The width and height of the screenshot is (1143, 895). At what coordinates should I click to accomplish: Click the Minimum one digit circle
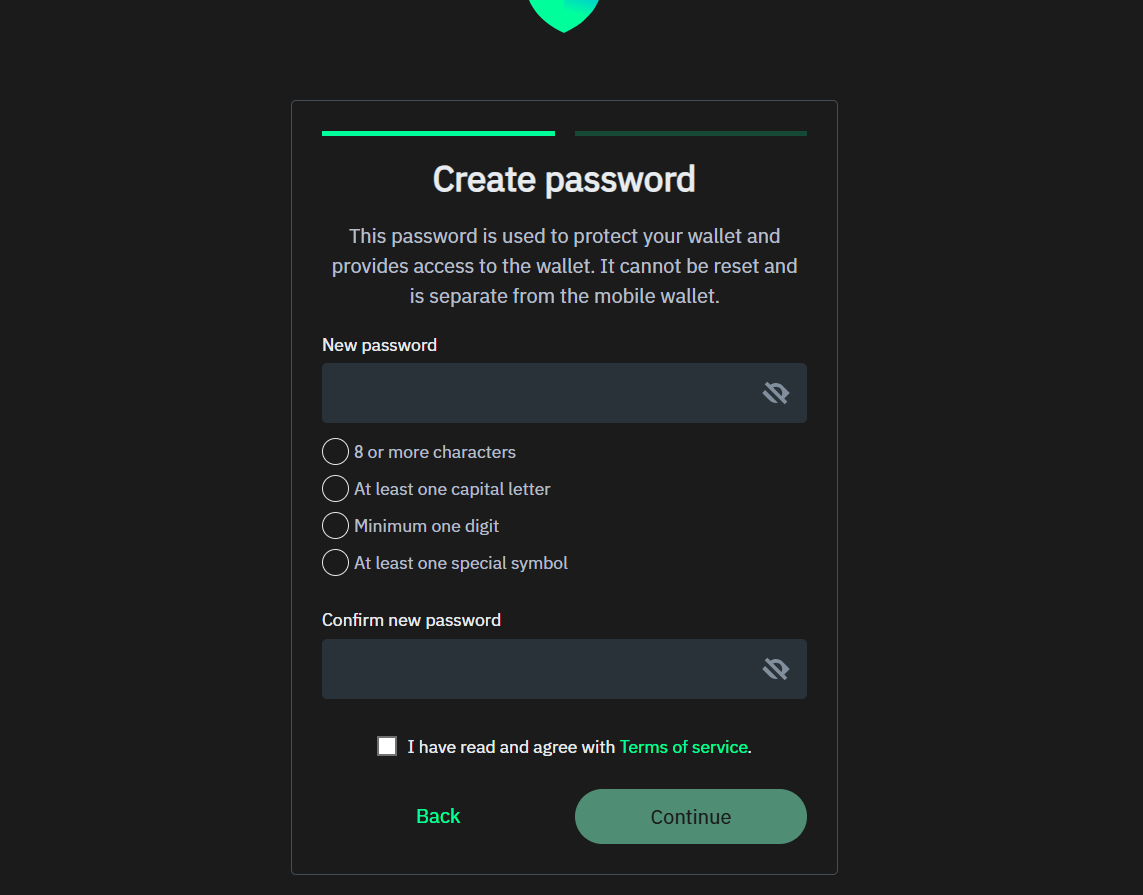[x=336, y=526]
